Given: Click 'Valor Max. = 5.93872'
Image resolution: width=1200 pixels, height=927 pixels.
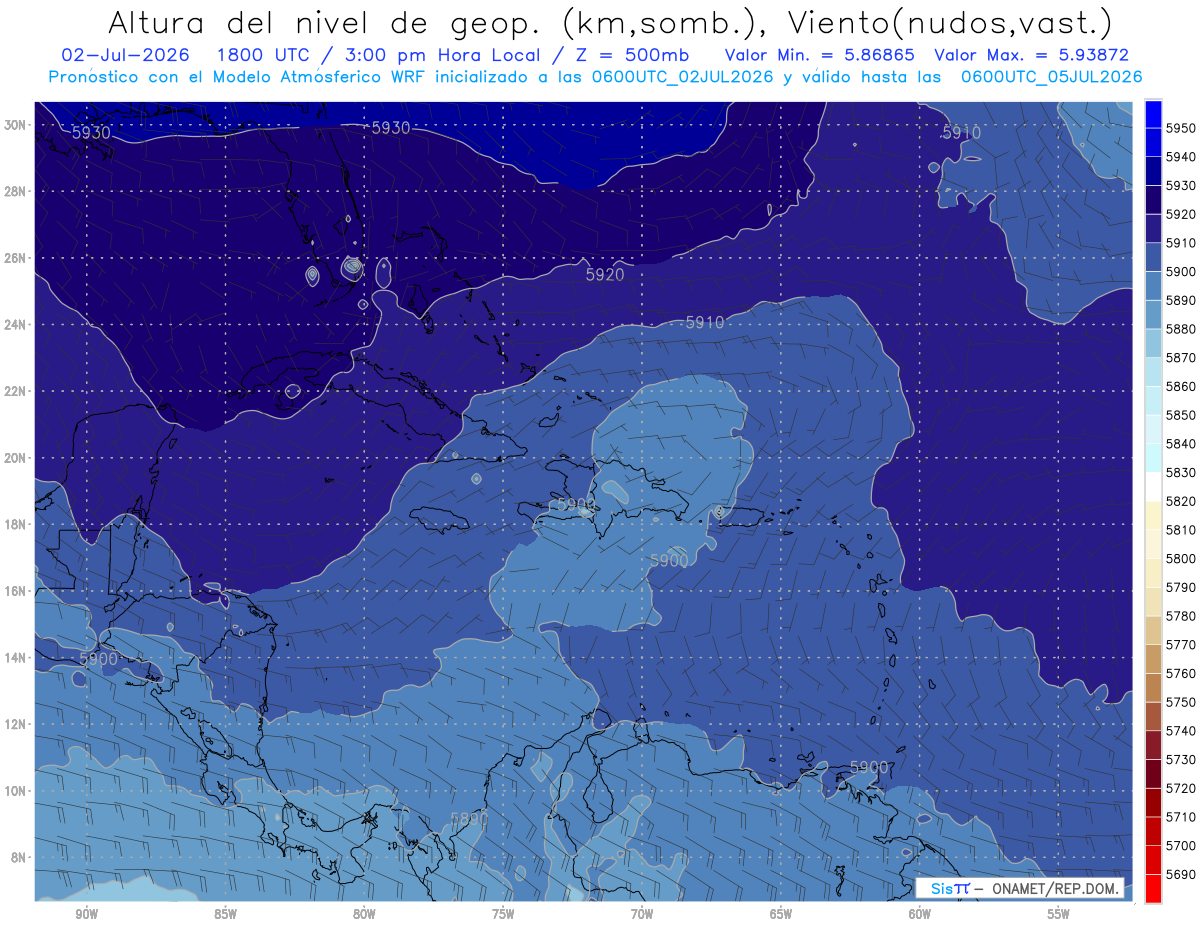Looking at the screenshot, I should coord(1031,54).
